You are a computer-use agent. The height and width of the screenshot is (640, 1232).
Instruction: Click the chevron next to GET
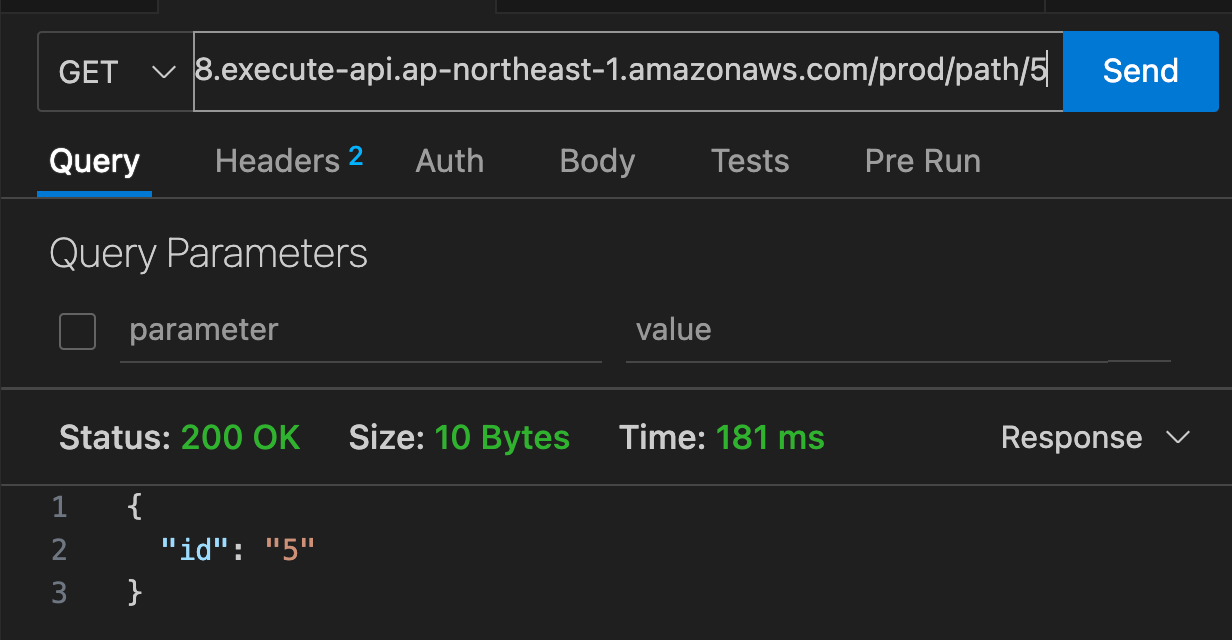[x=162, y=72]
